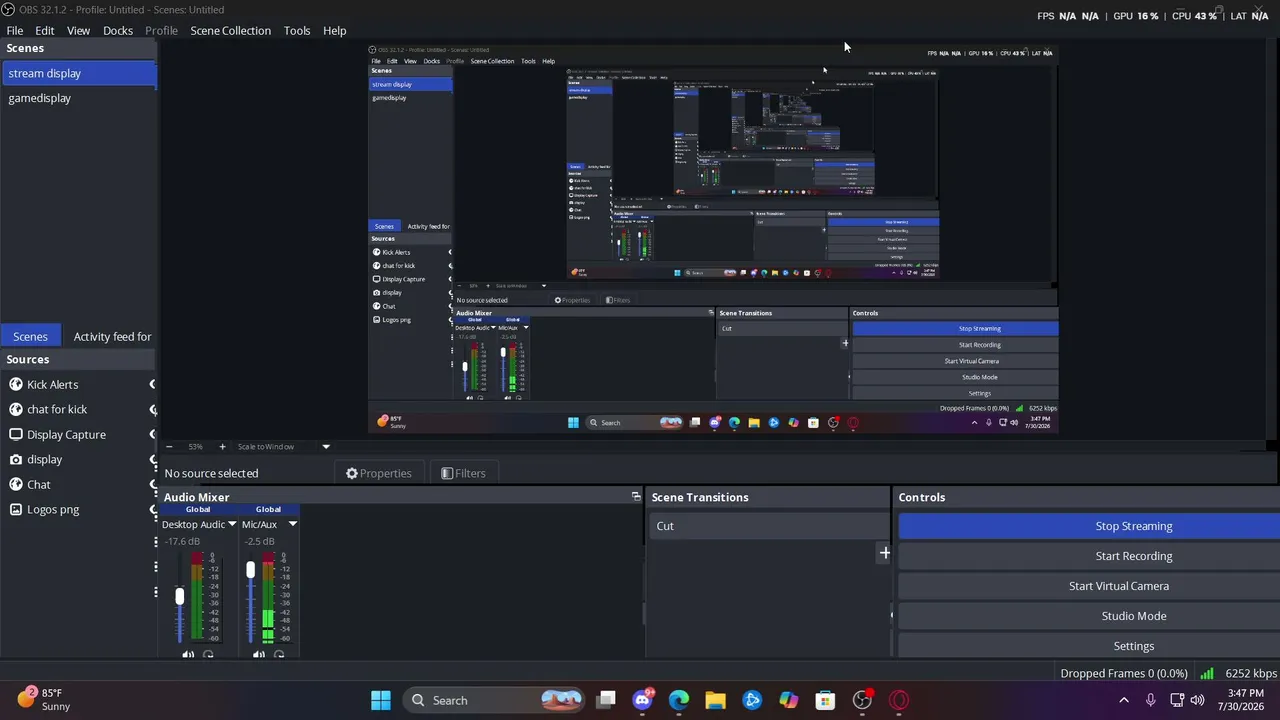Viewport: 1280px width, 720px height.
Task: Open the Opera browser from the taskbar
Action: pos(899,700)
